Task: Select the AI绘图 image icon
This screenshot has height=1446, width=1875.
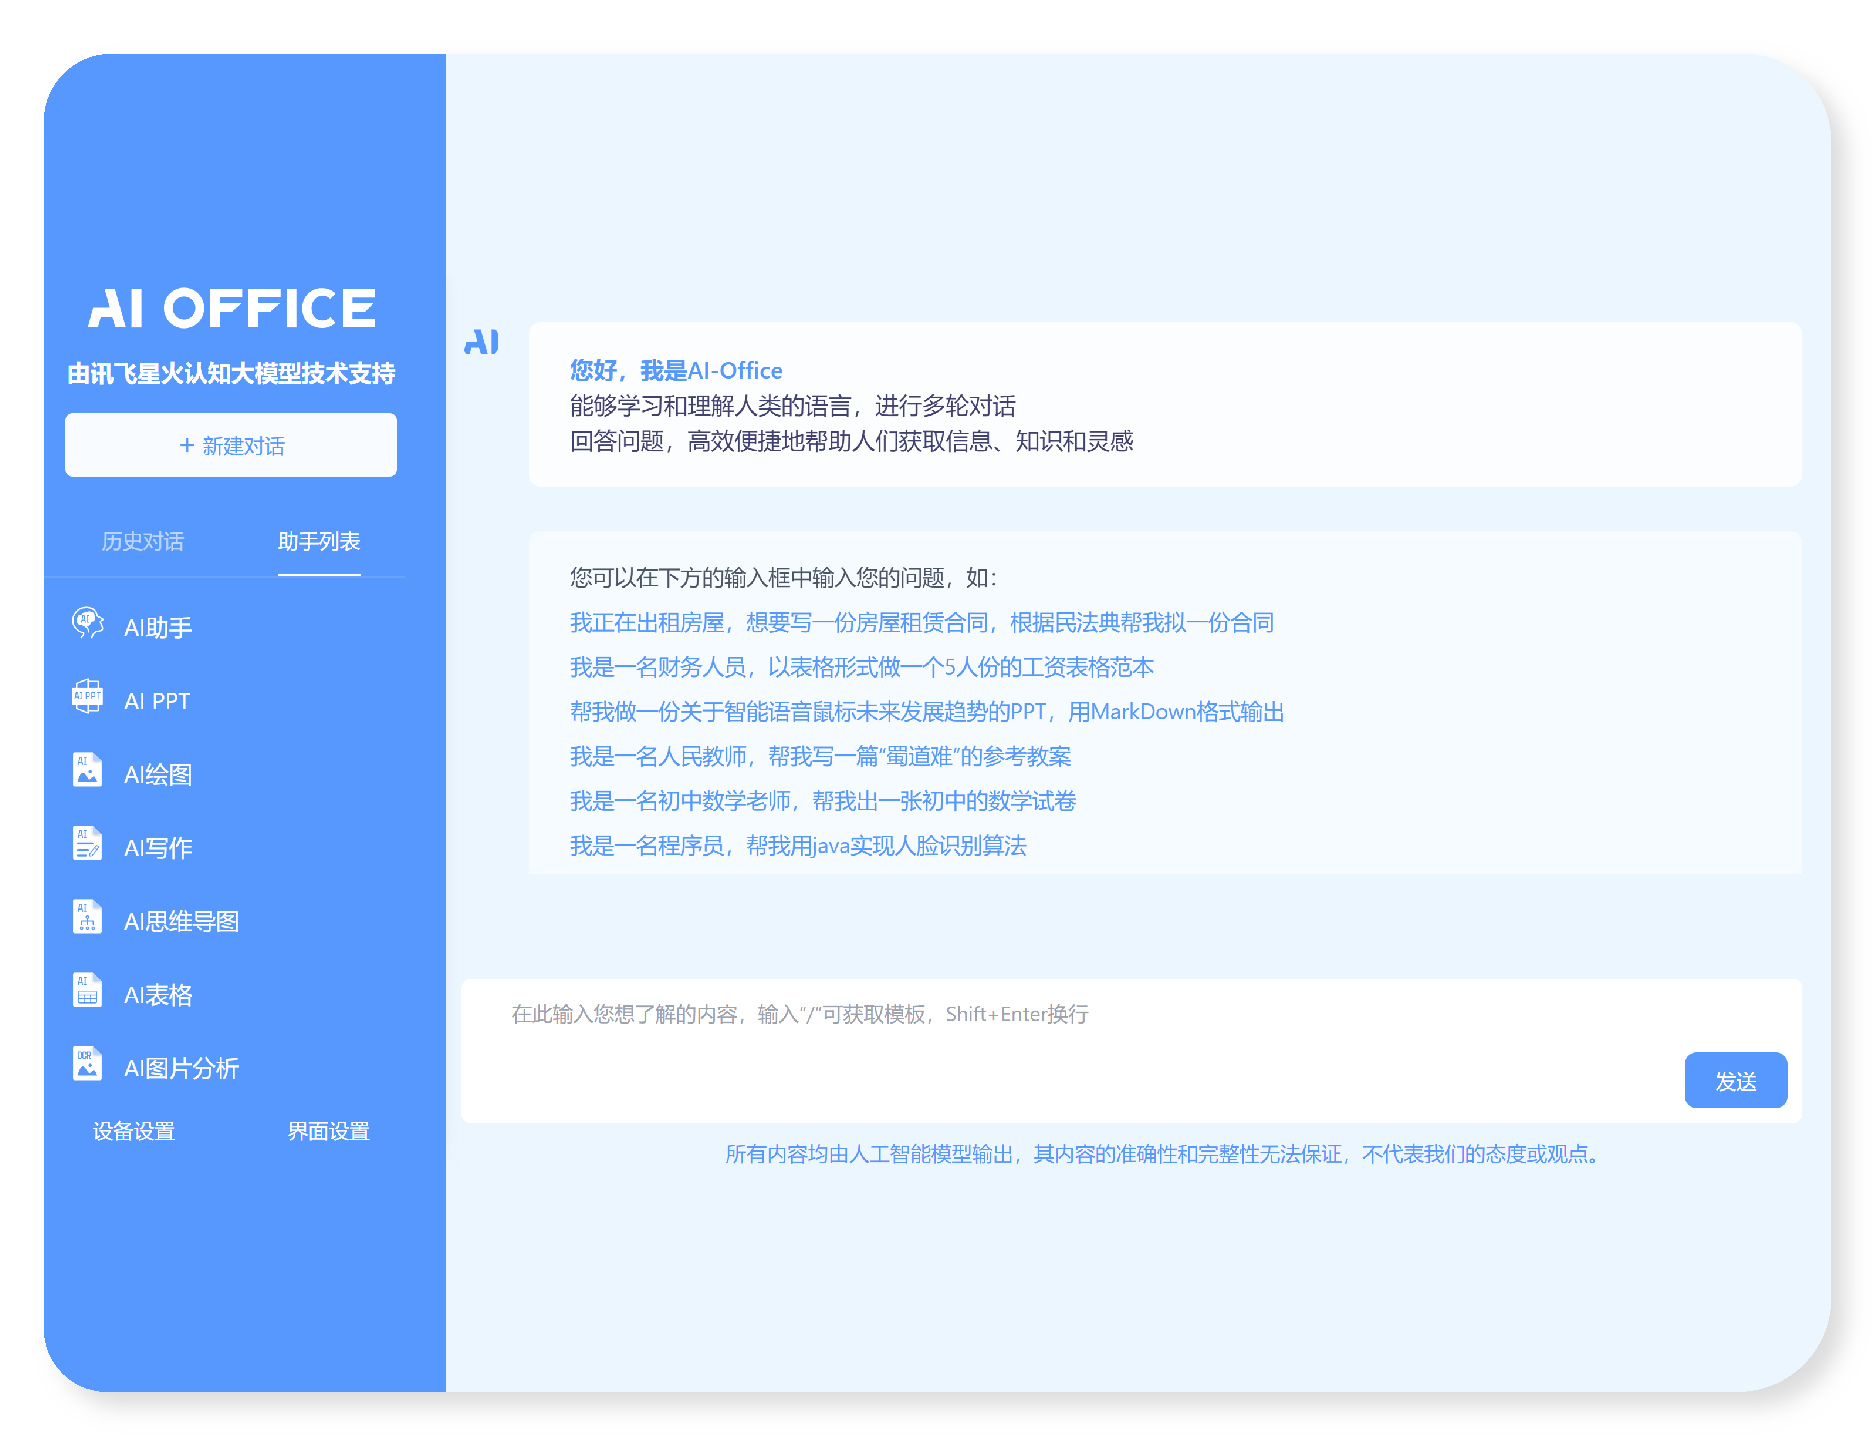Action: point(88,771)
